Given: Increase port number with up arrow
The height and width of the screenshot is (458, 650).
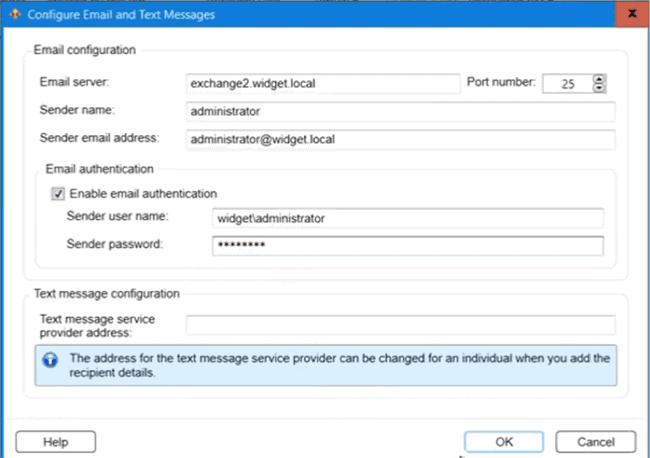Looking at the screenshot, I should (x=599, y=79).
